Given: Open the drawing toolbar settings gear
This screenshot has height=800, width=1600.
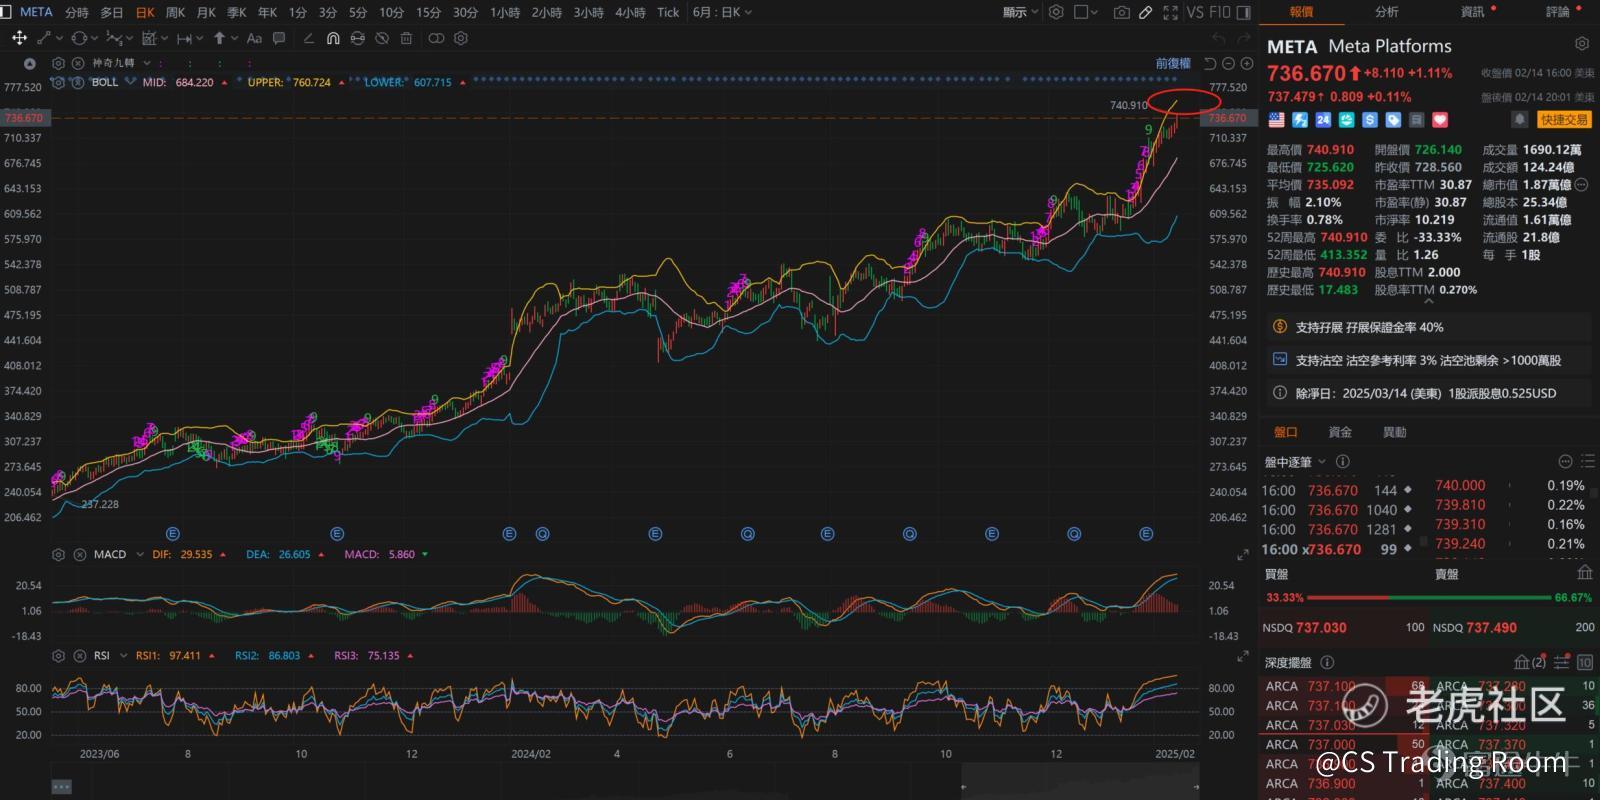Looking at the screenshot, I should [x=461, y=38].
